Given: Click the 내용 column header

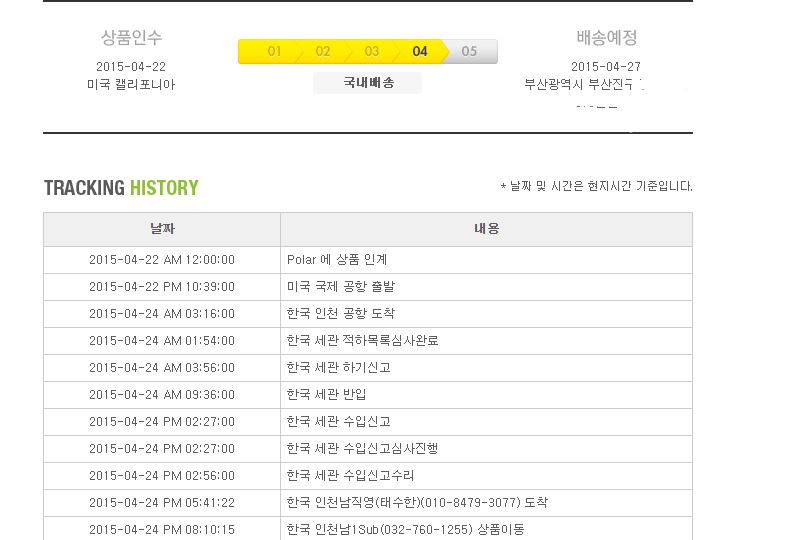Looking at the screenshot, I should [486, 229].
